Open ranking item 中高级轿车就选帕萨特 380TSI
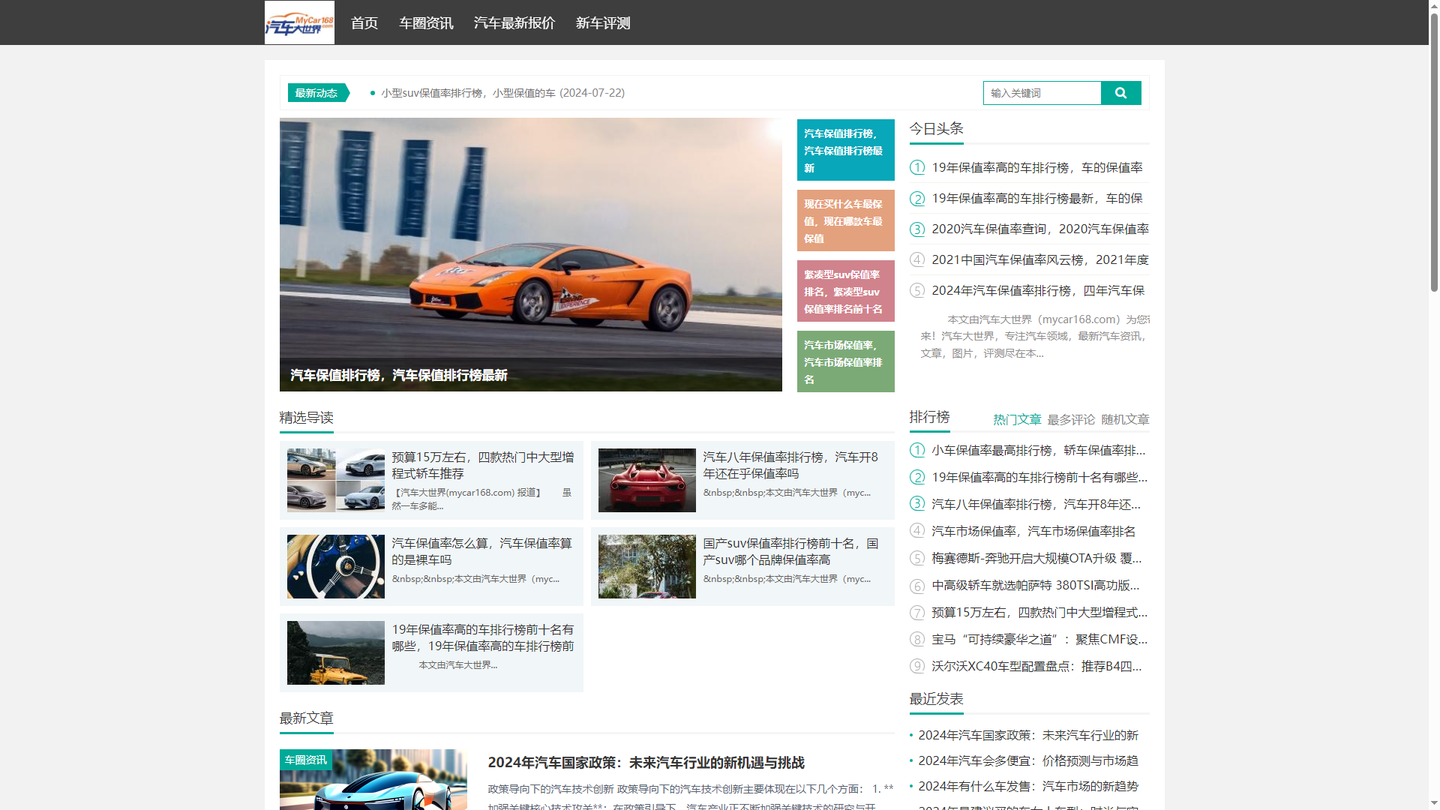1440x810 pixels. 1036,585
